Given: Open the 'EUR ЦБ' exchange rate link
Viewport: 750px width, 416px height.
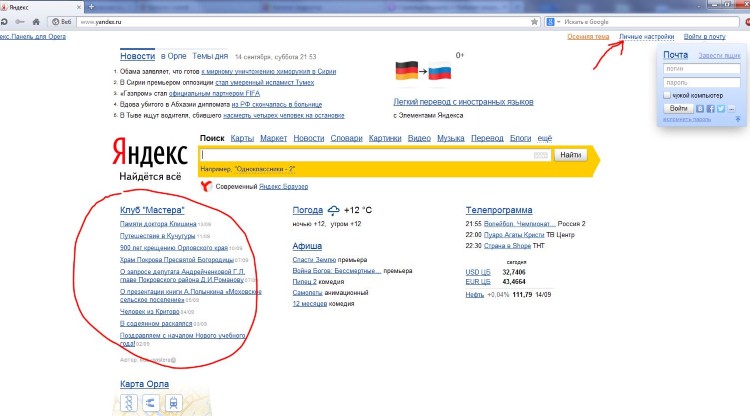Looking at the screenshot, I should click(478, 282).
